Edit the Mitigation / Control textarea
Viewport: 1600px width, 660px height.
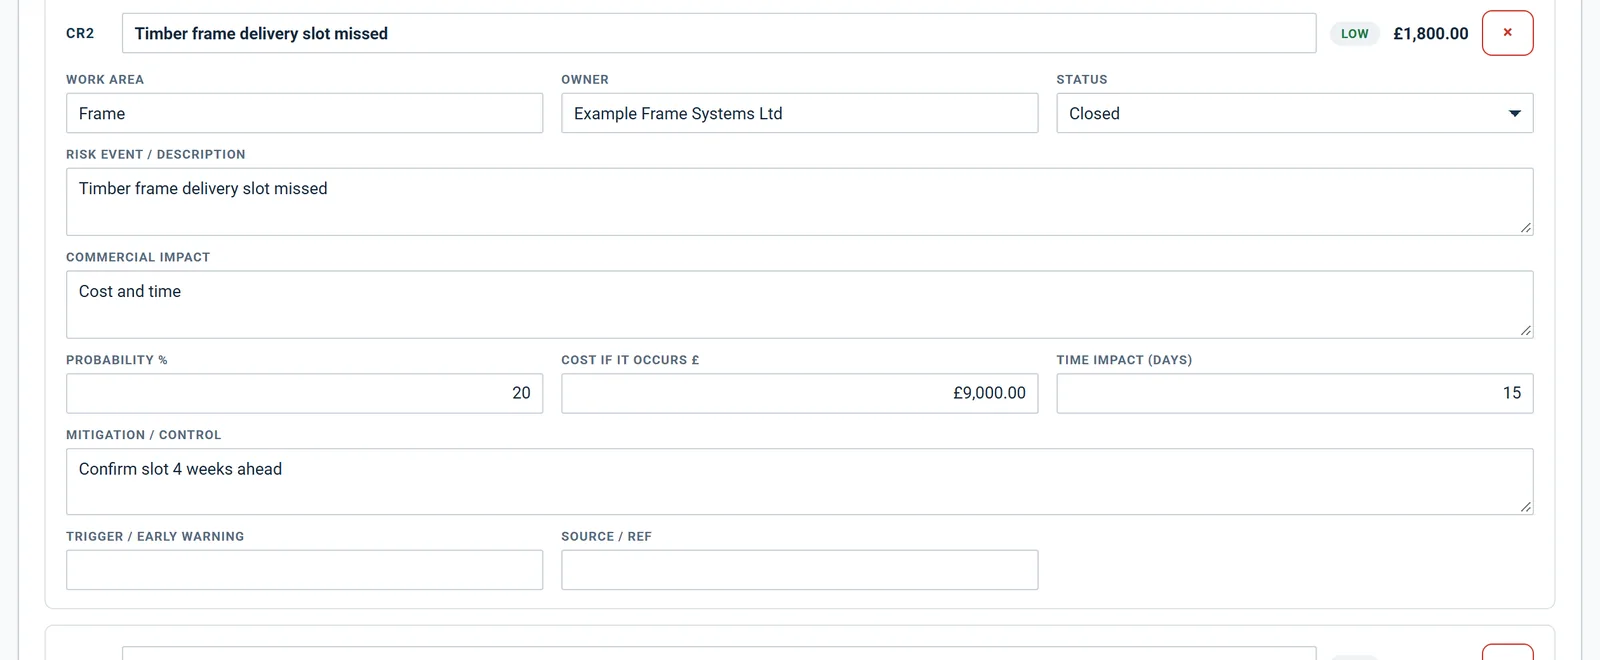799,482
